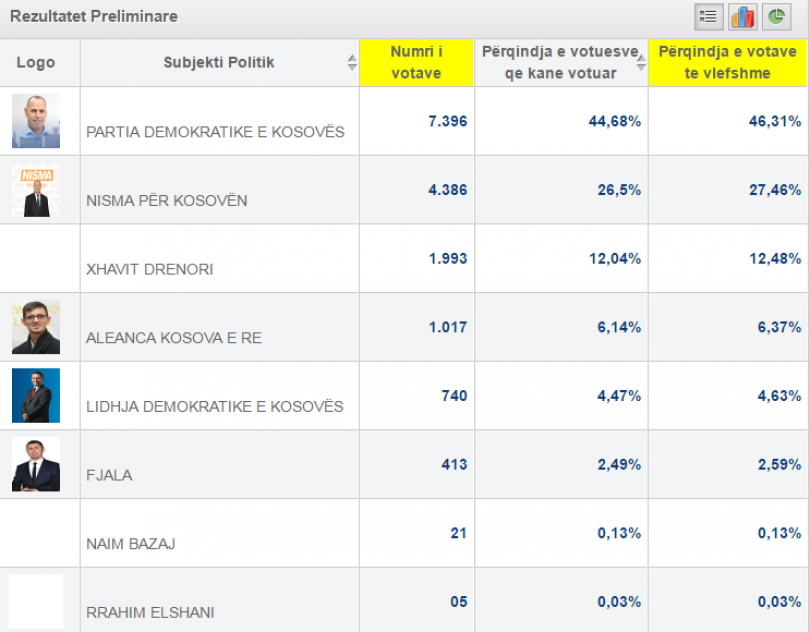810x632 pixels.
Task: Click the FJALA candidate photo
Action: (36, 464)
